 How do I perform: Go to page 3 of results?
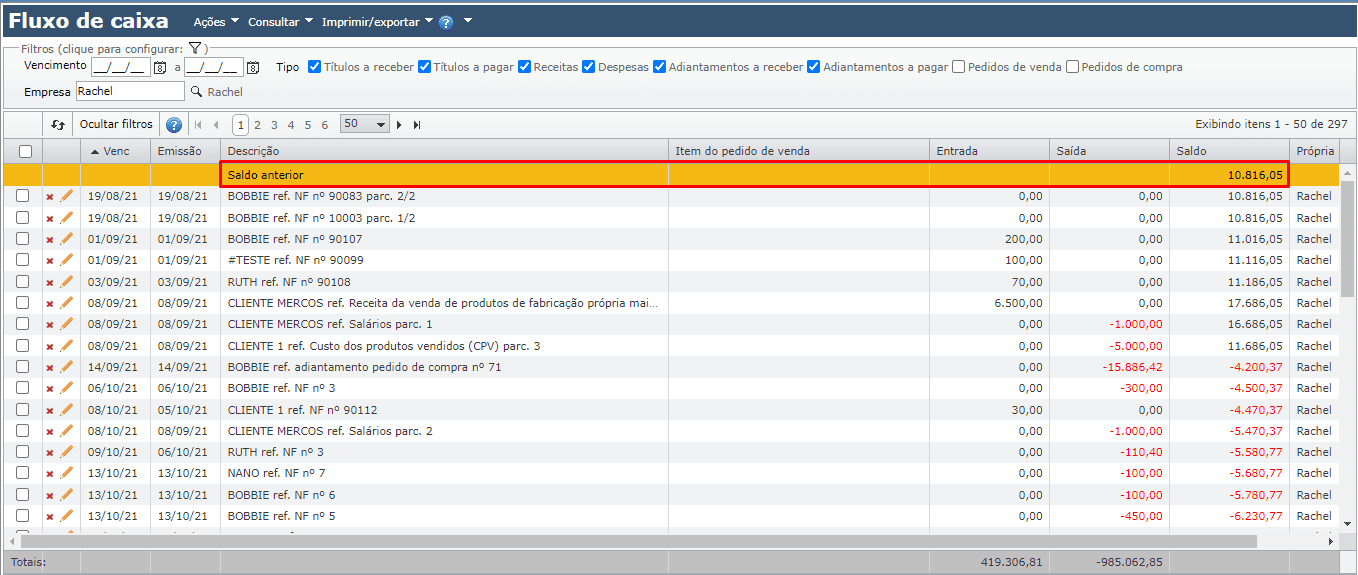click(274, 125)
